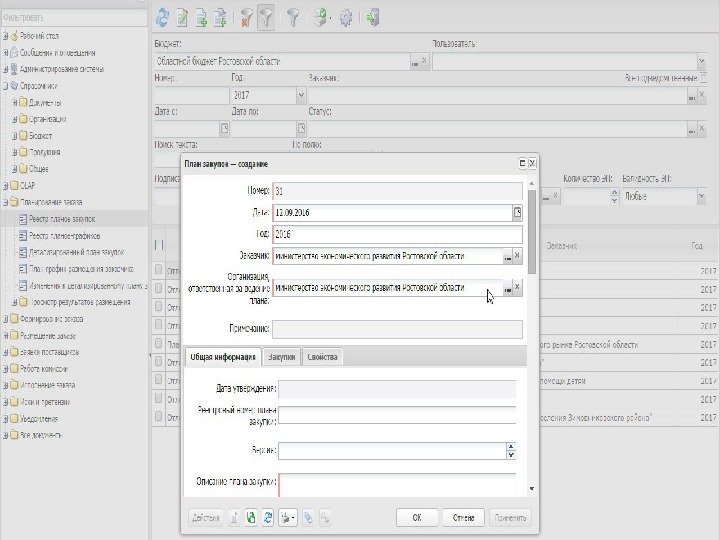
Task: Click the create document with copy icon
Action: click(220, 17)
